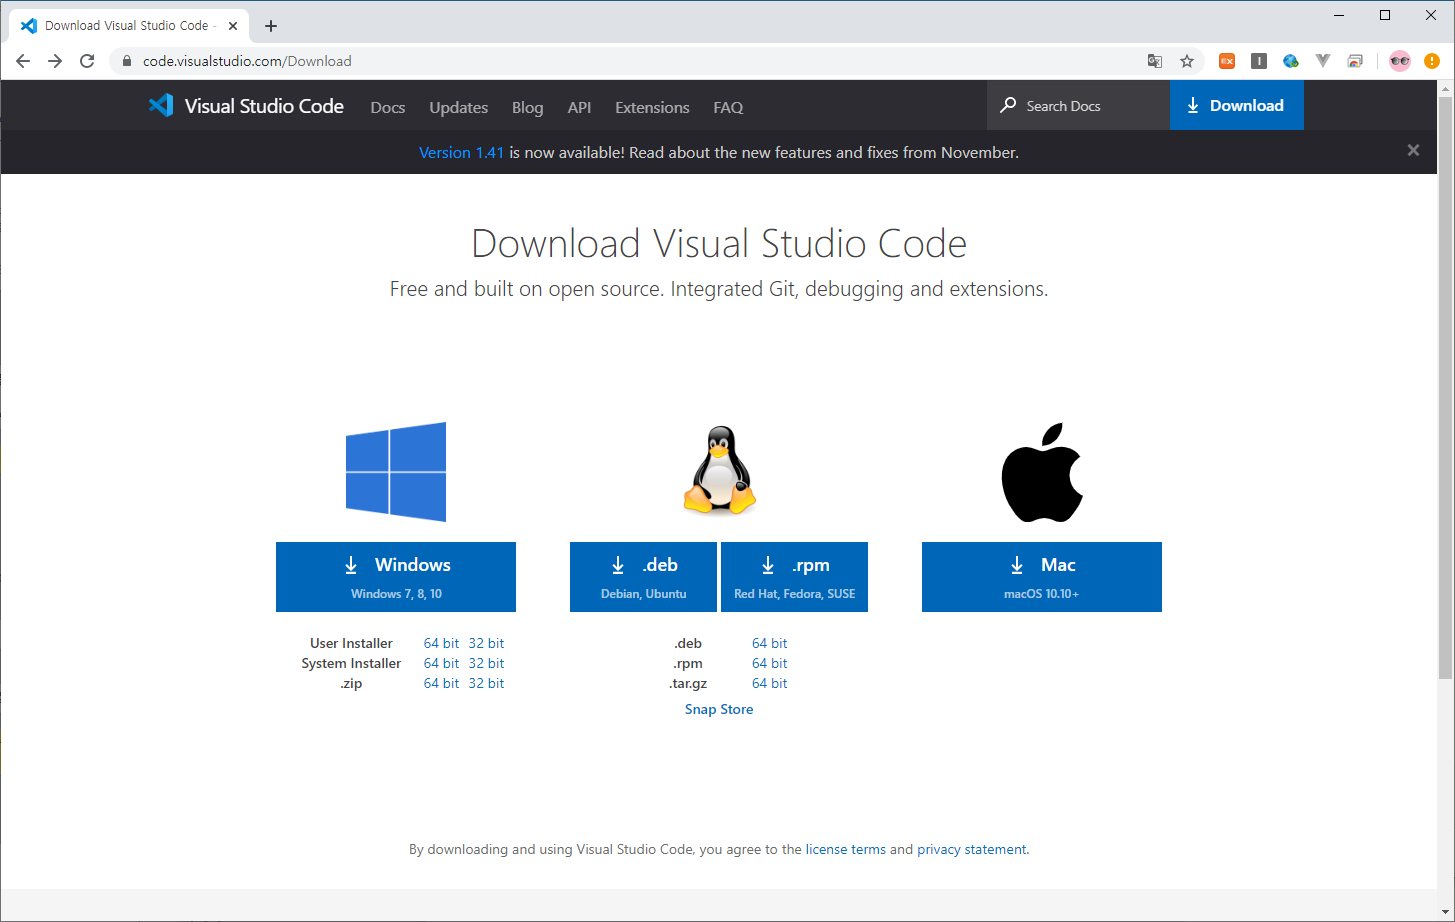This screenshot has width=1455, height=922.
Task: Open the license terms link
Action: click(846, 849)
